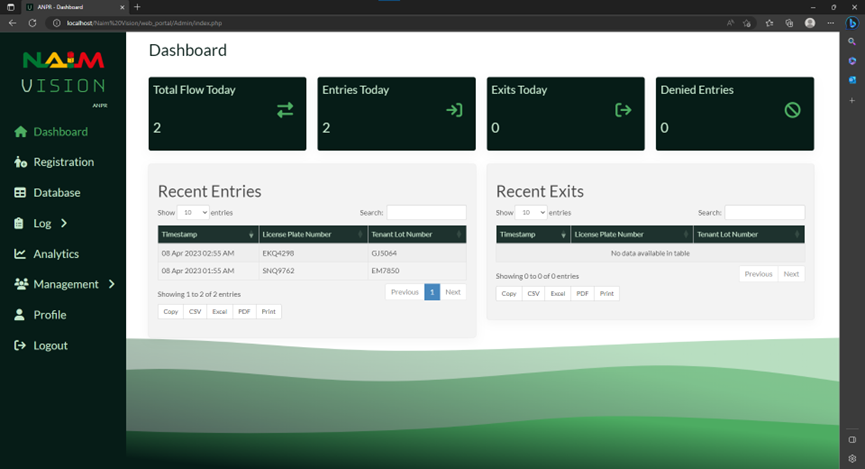
Task: Open Database menu item
Action: click(x=57, y=193)
